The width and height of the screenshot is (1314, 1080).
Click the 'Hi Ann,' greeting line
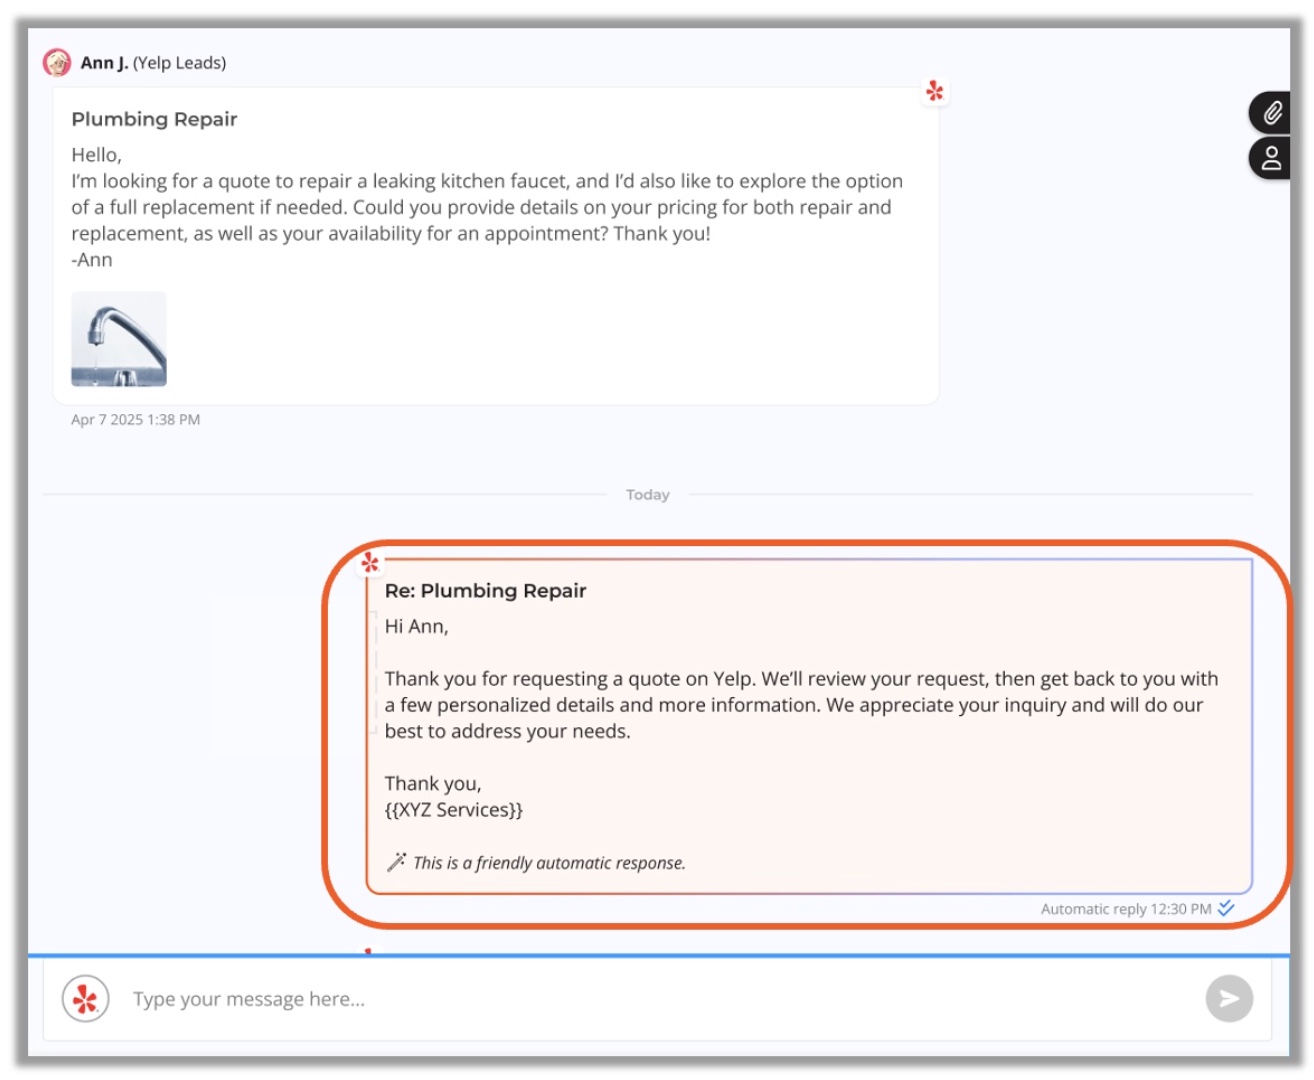416,627
